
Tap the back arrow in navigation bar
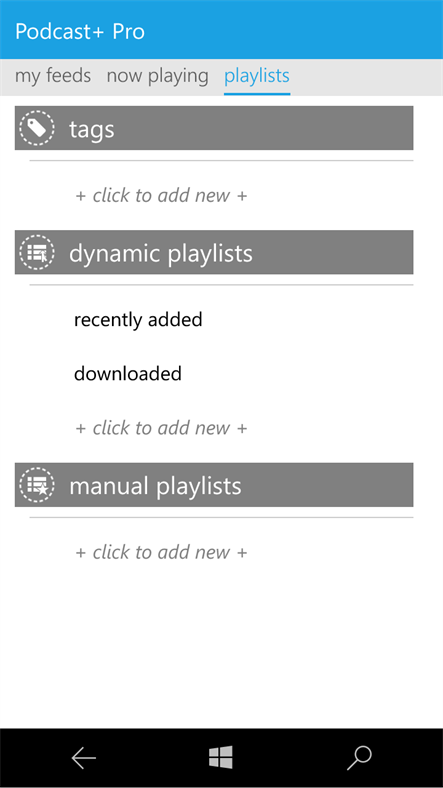click(x=83, y=758)
